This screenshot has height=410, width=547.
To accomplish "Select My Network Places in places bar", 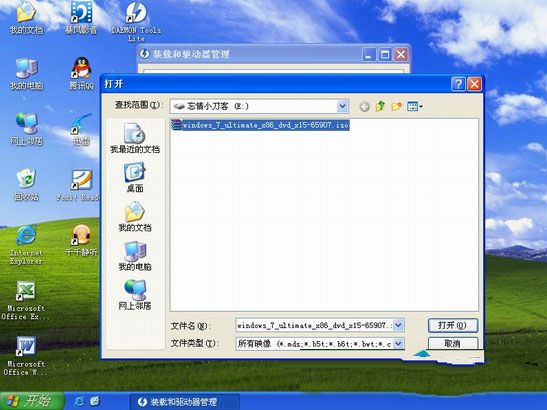I will pos(135,295).
